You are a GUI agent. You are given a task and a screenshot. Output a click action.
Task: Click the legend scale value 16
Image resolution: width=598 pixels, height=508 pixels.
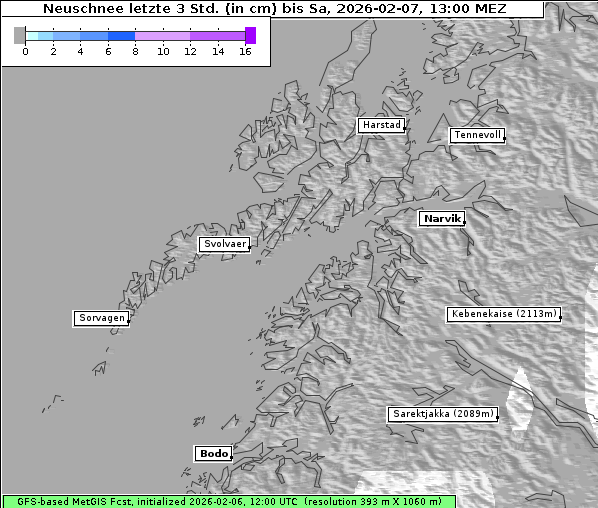click(x=245, y=51)
